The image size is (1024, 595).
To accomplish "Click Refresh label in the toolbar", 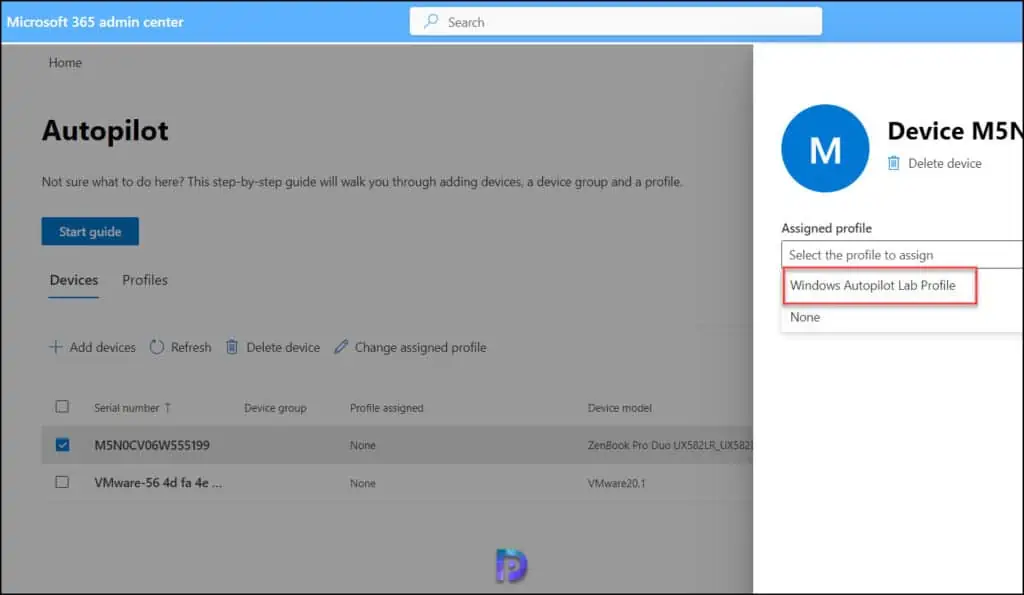I will click(x=191, y=347).
